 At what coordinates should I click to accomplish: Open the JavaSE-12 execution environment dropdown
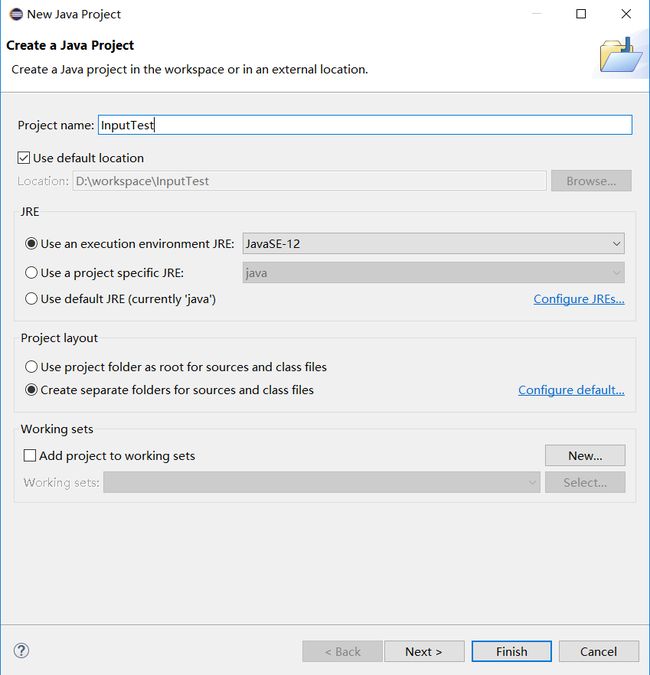click(x=433, y=244)
